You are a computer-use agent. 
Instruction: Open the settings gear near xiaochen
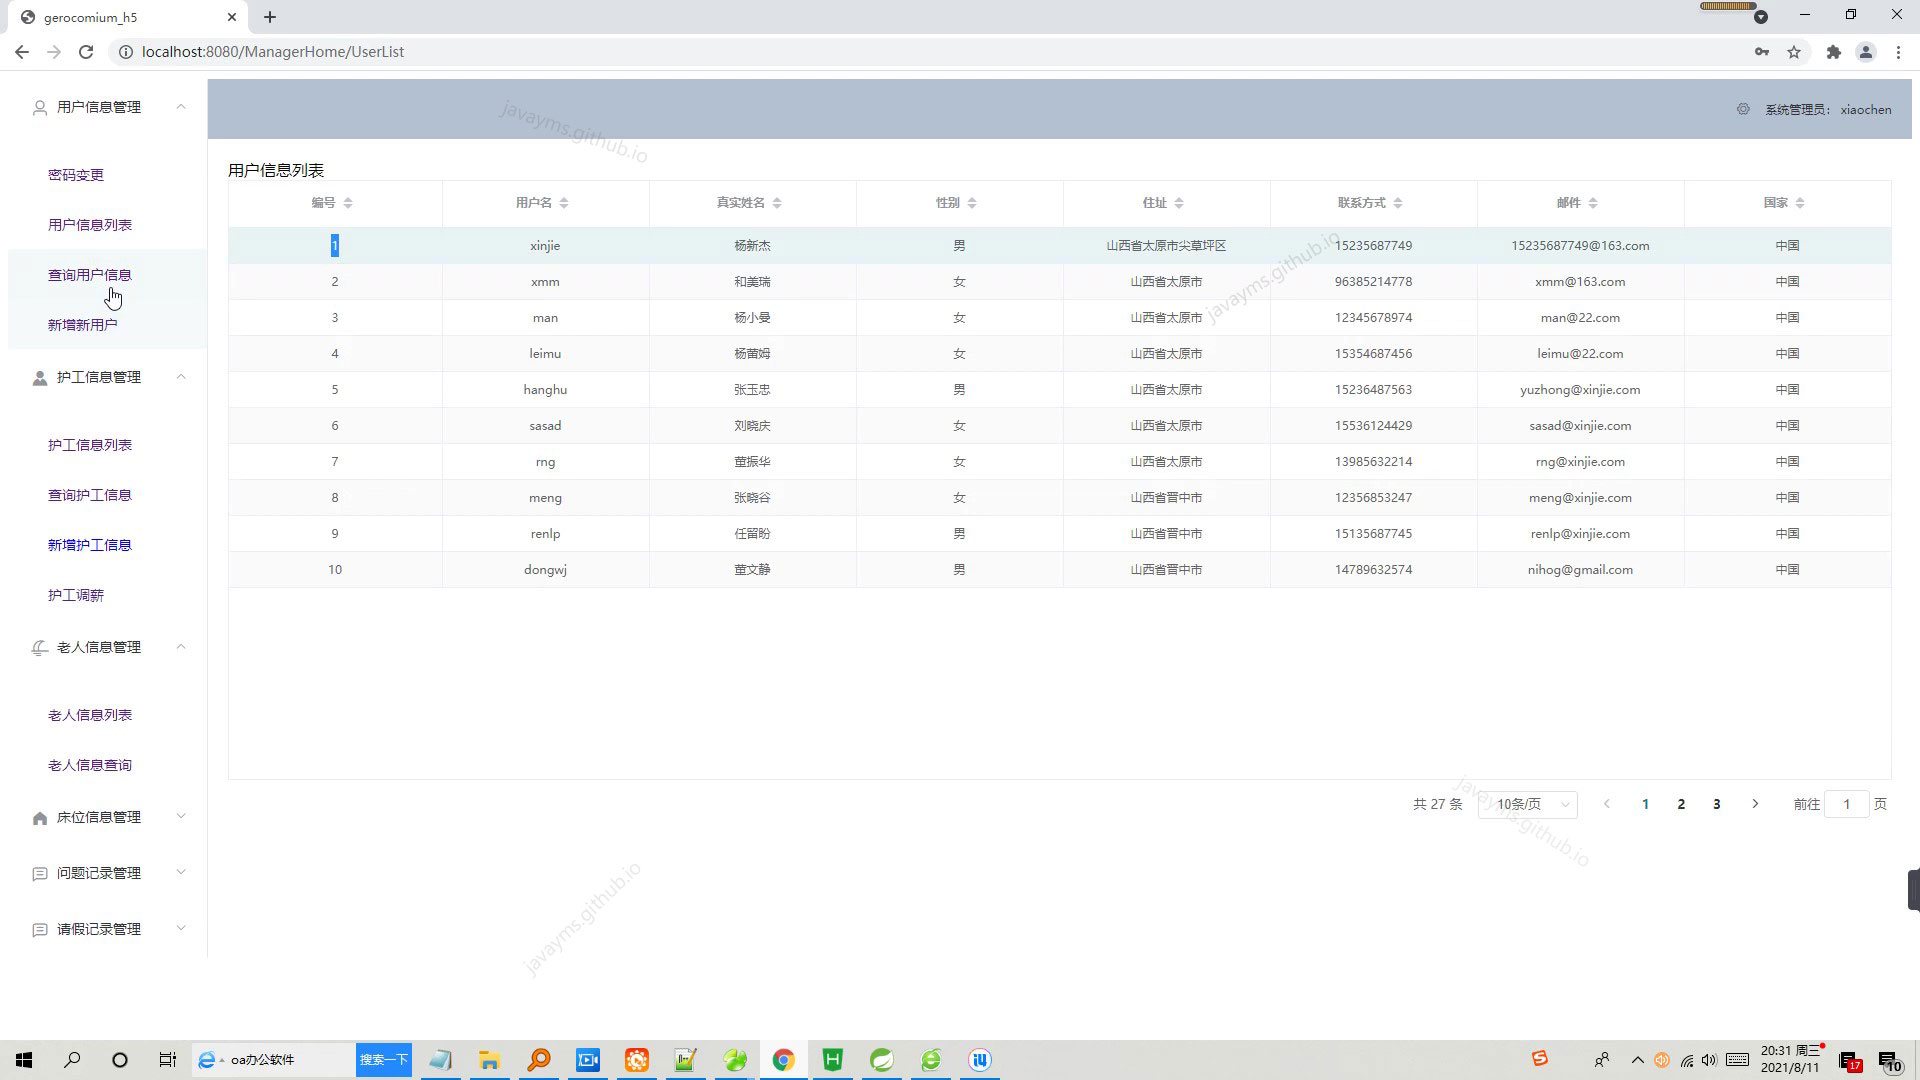[x=1742, y=110]
